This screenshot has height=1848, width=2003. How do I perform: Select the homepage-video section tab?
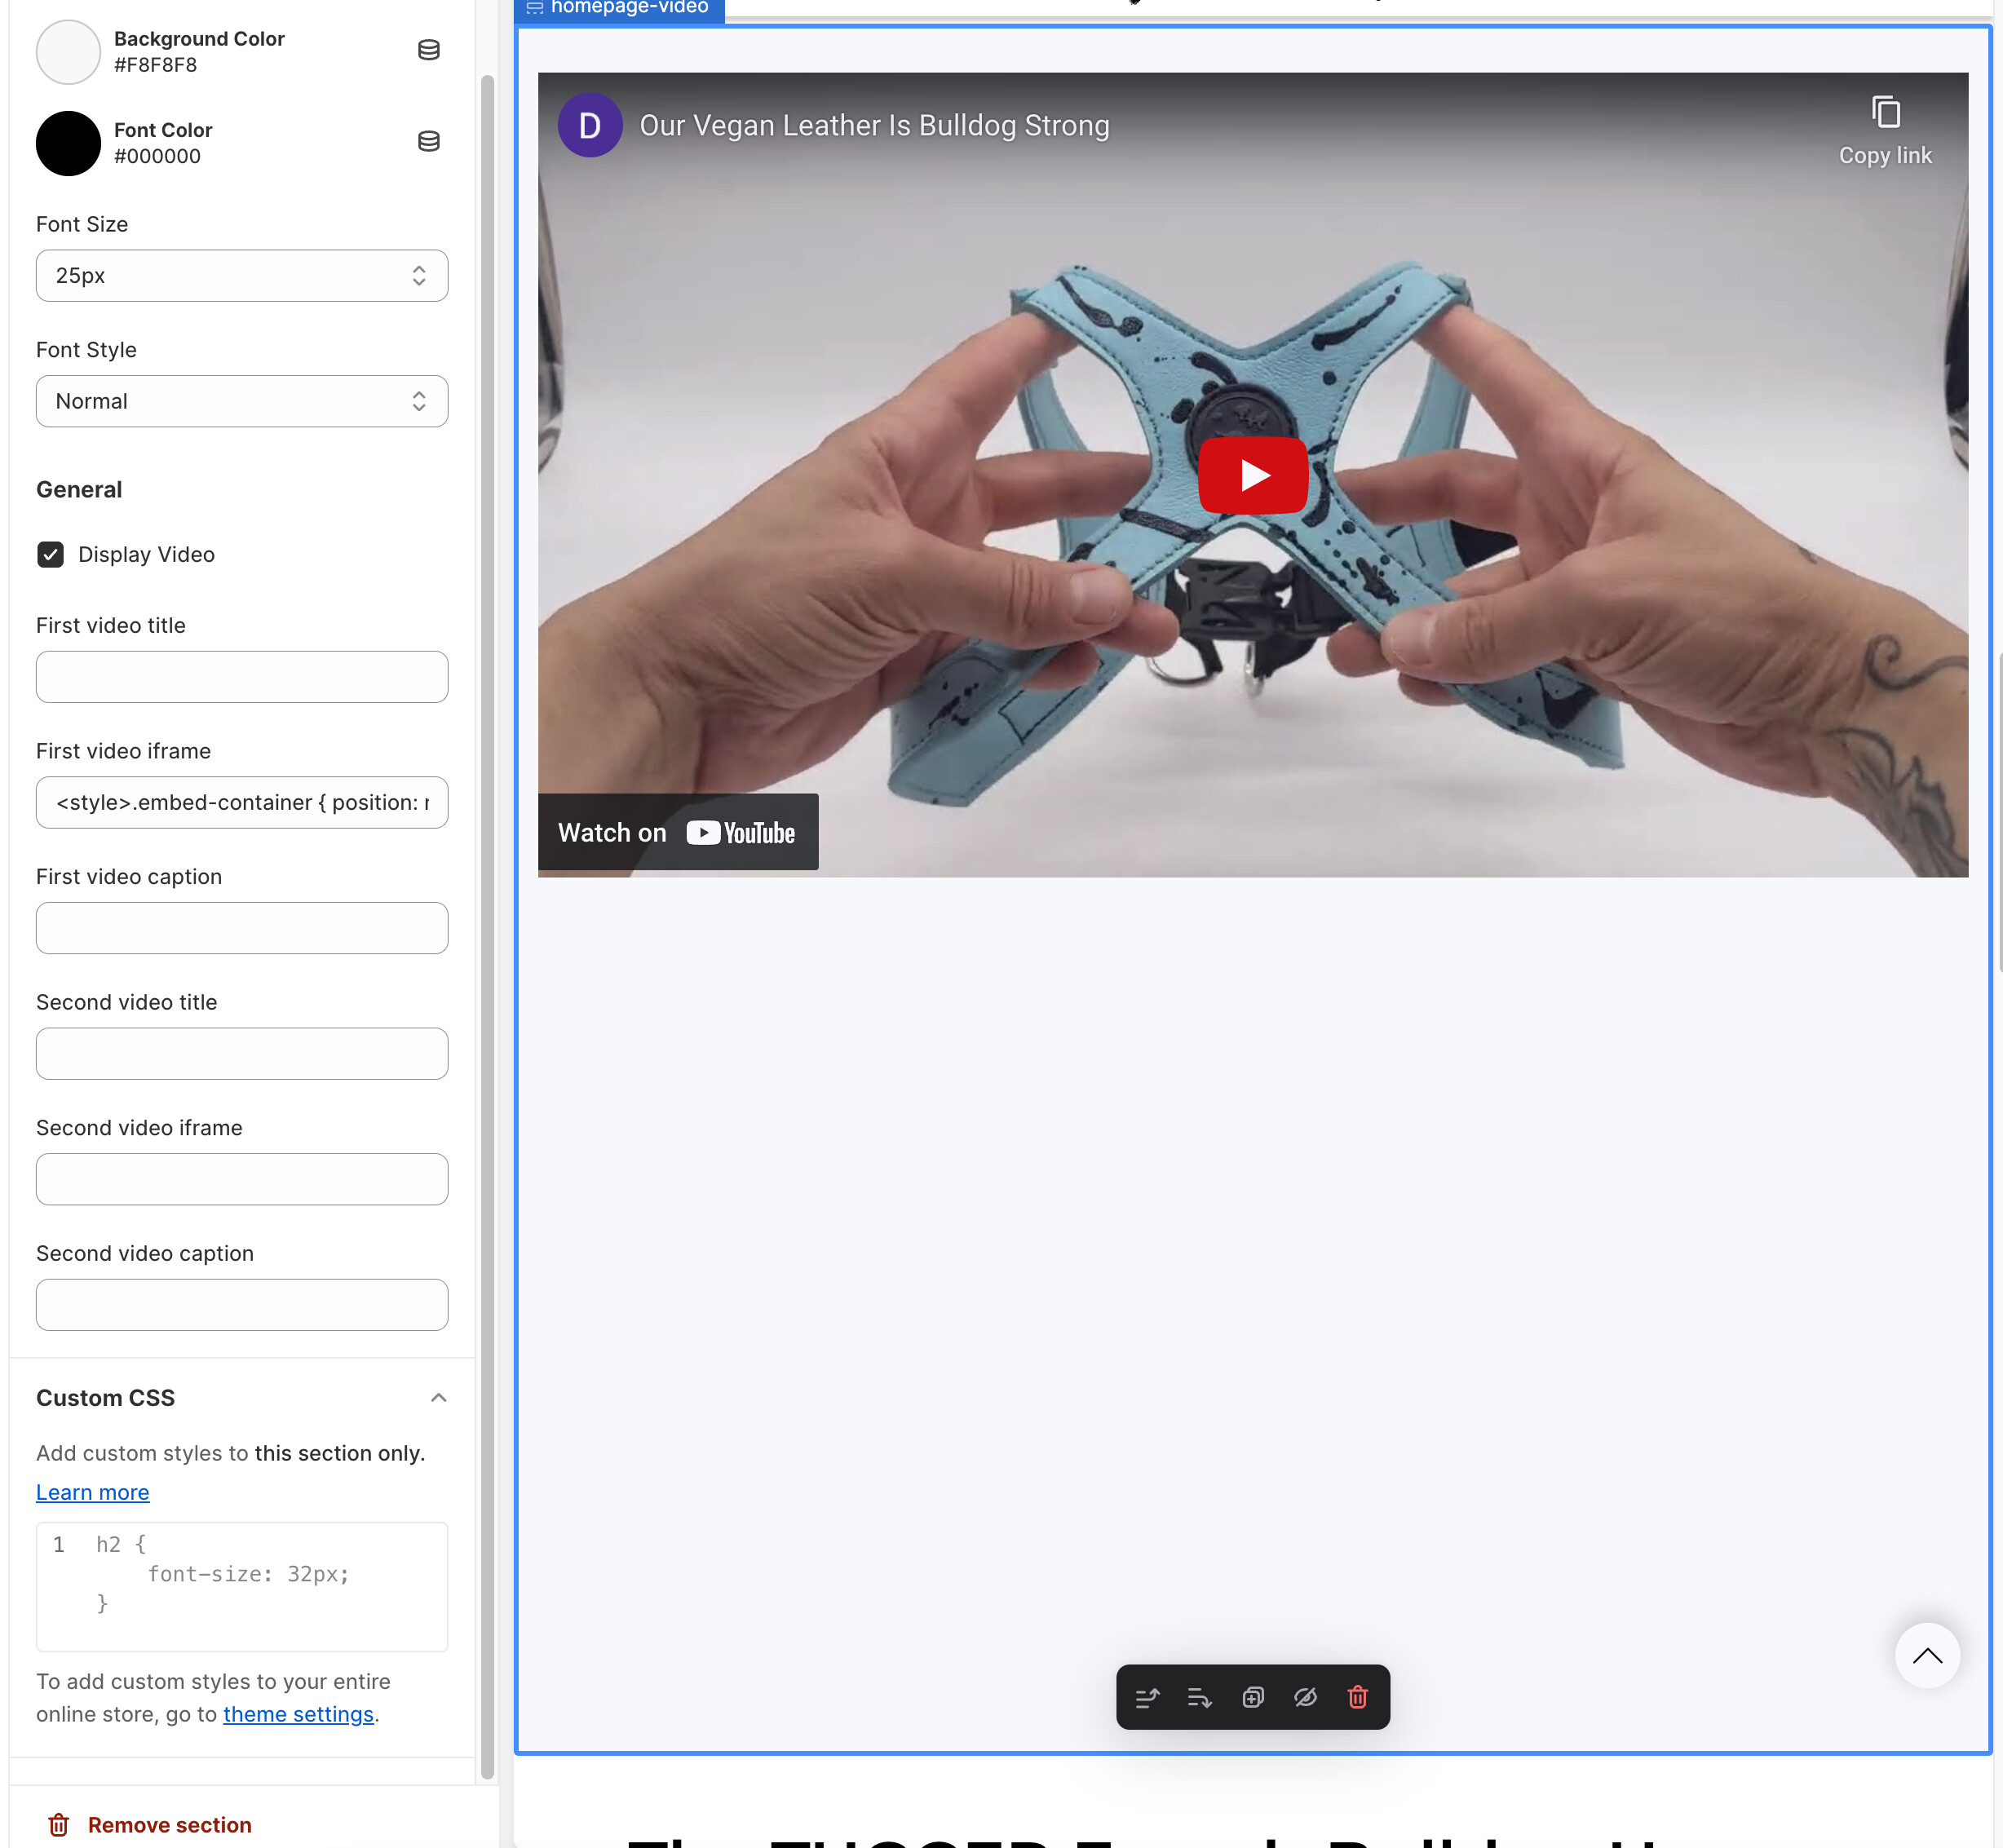tap(619, 8)
